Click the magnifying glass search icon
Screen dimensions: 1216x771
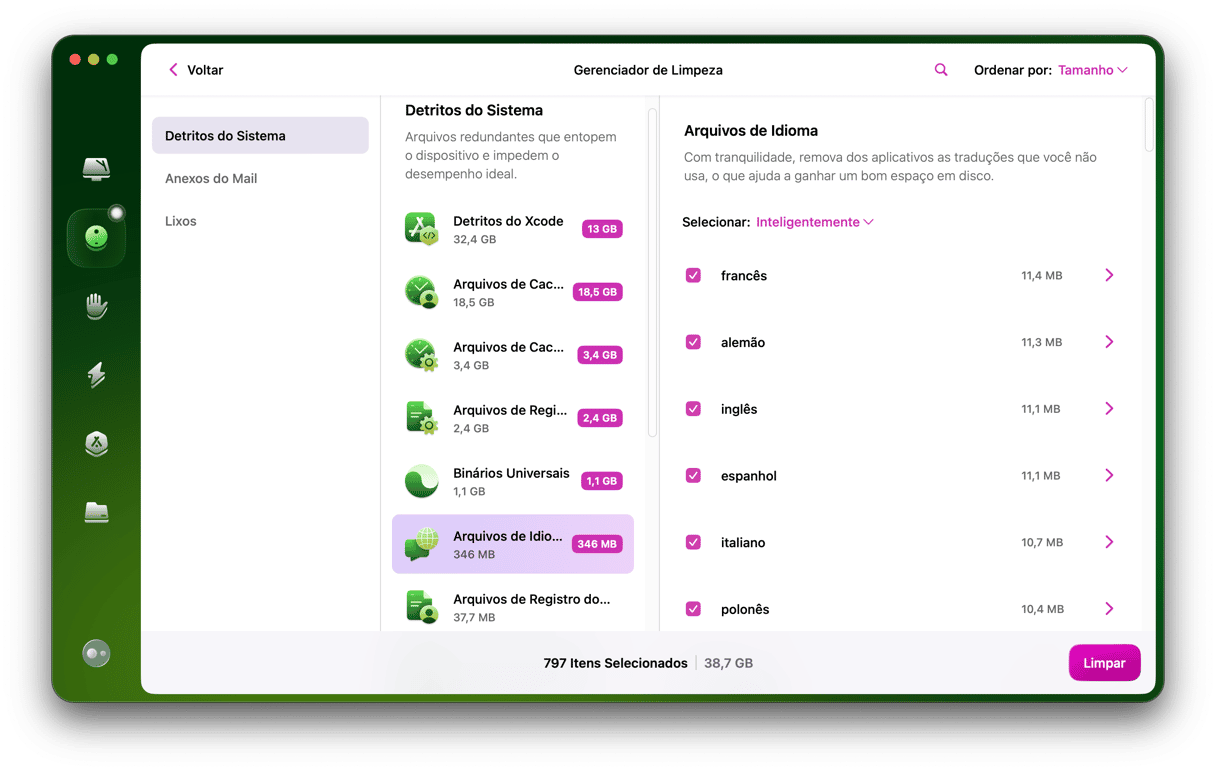(941, 70)
